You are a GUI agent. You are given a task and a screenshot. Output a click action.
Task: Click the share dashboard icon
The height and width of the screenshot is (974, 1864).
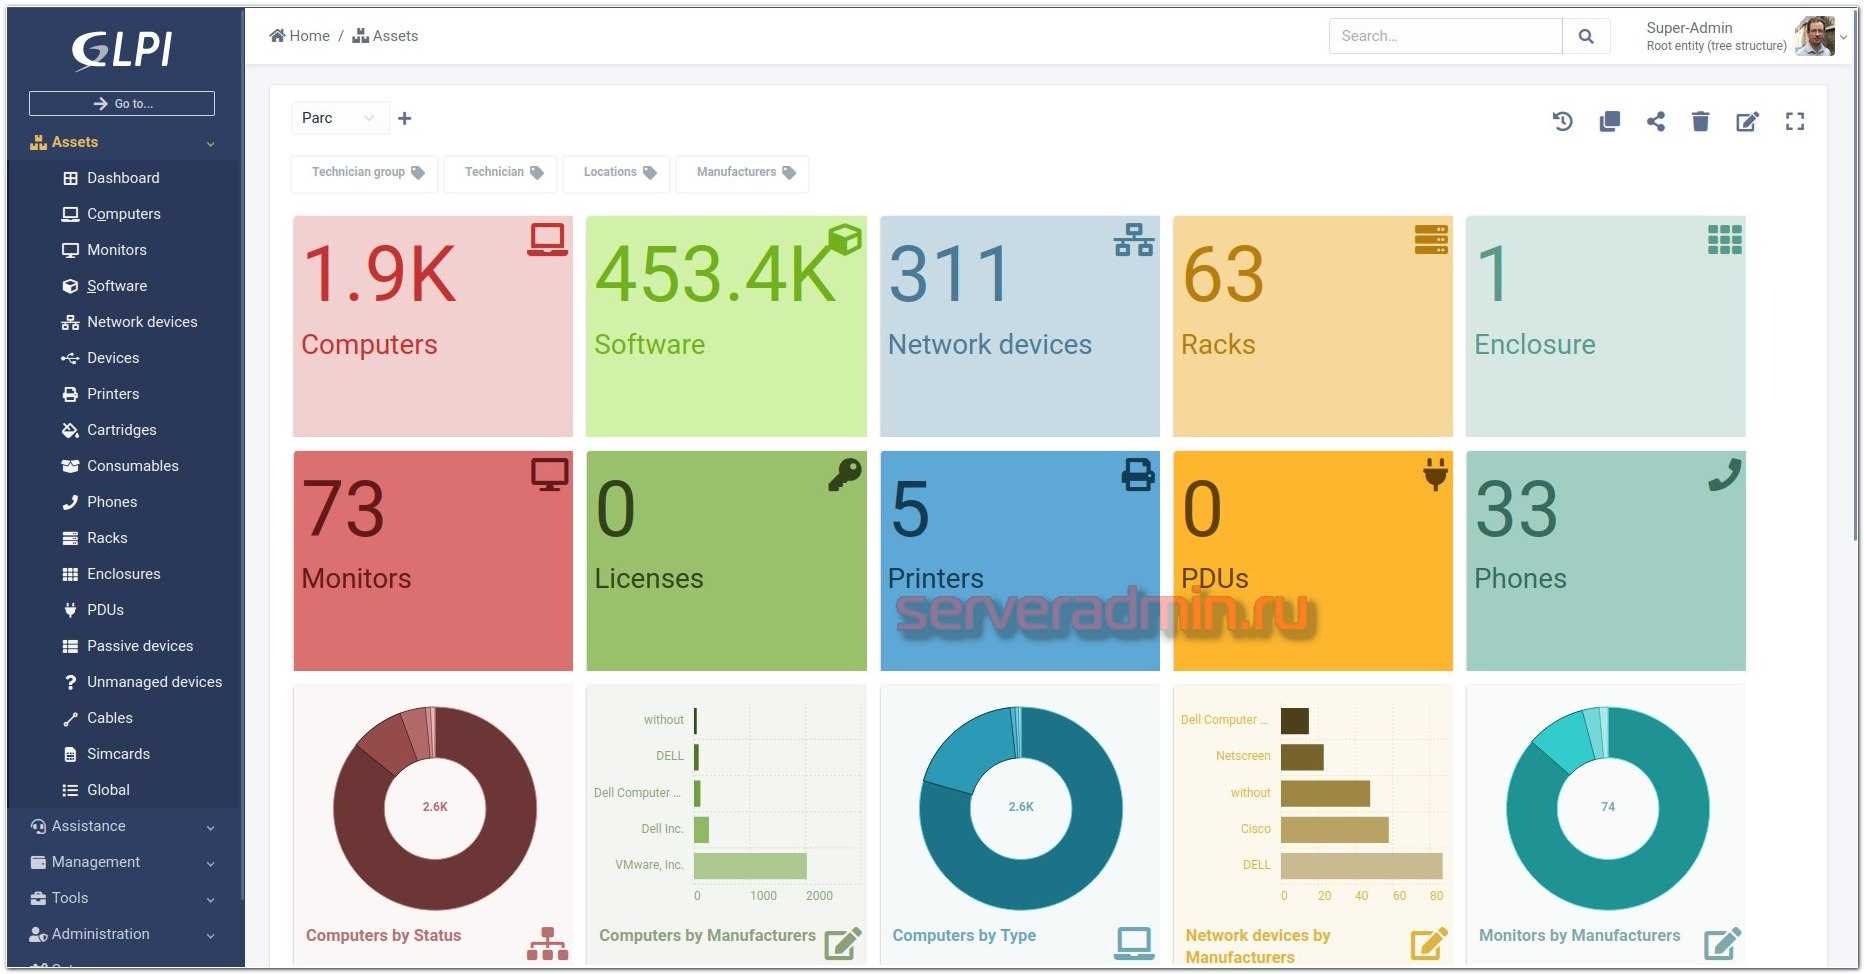[x=1656, y=121]
